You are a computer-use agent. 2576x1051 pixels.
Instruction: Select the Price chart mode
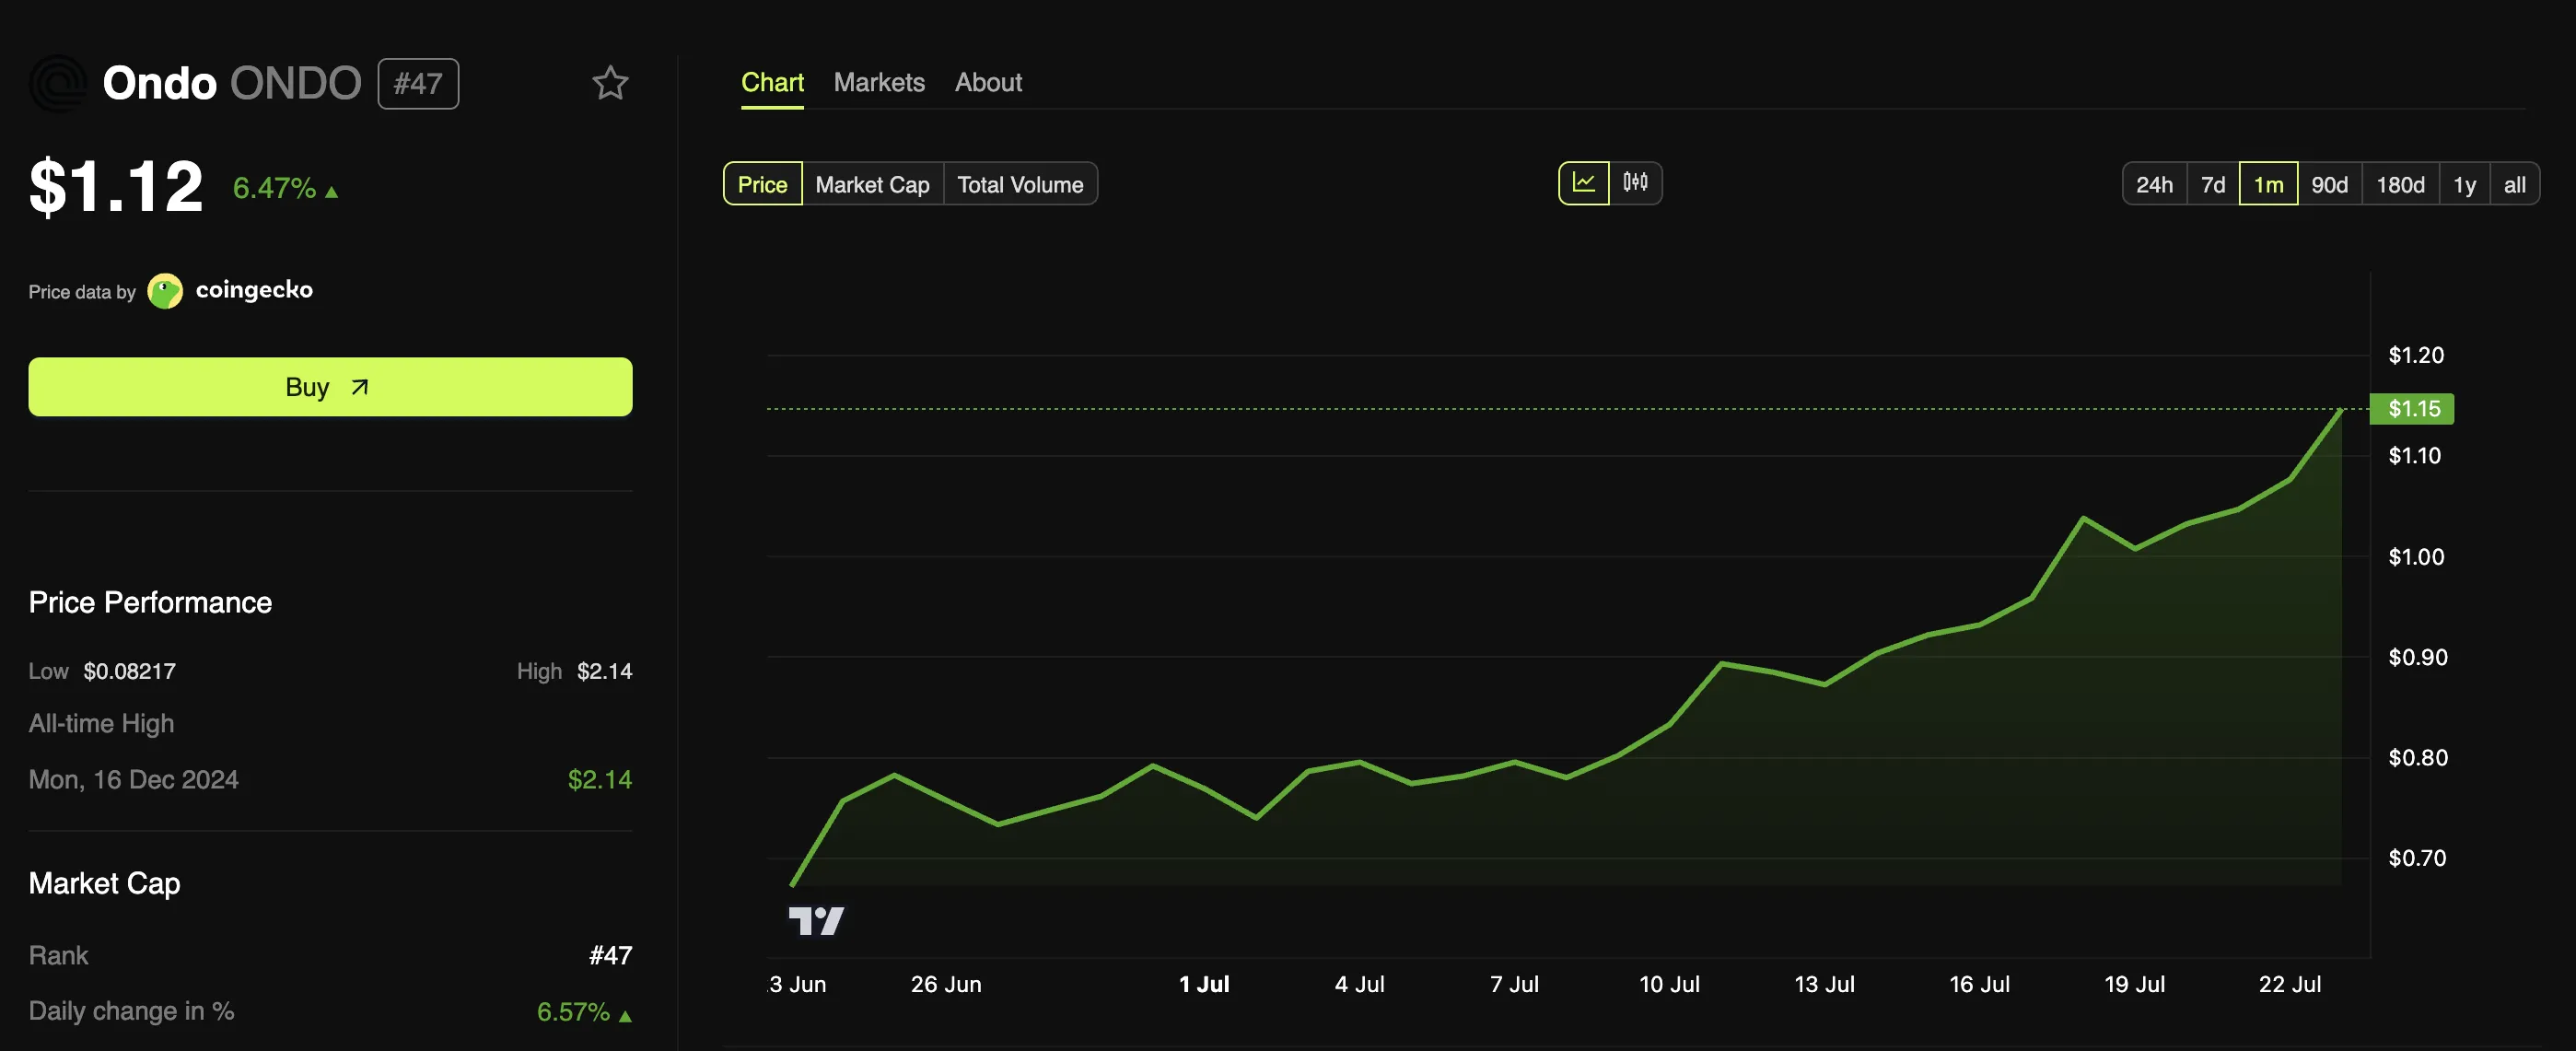pos(762,184)
